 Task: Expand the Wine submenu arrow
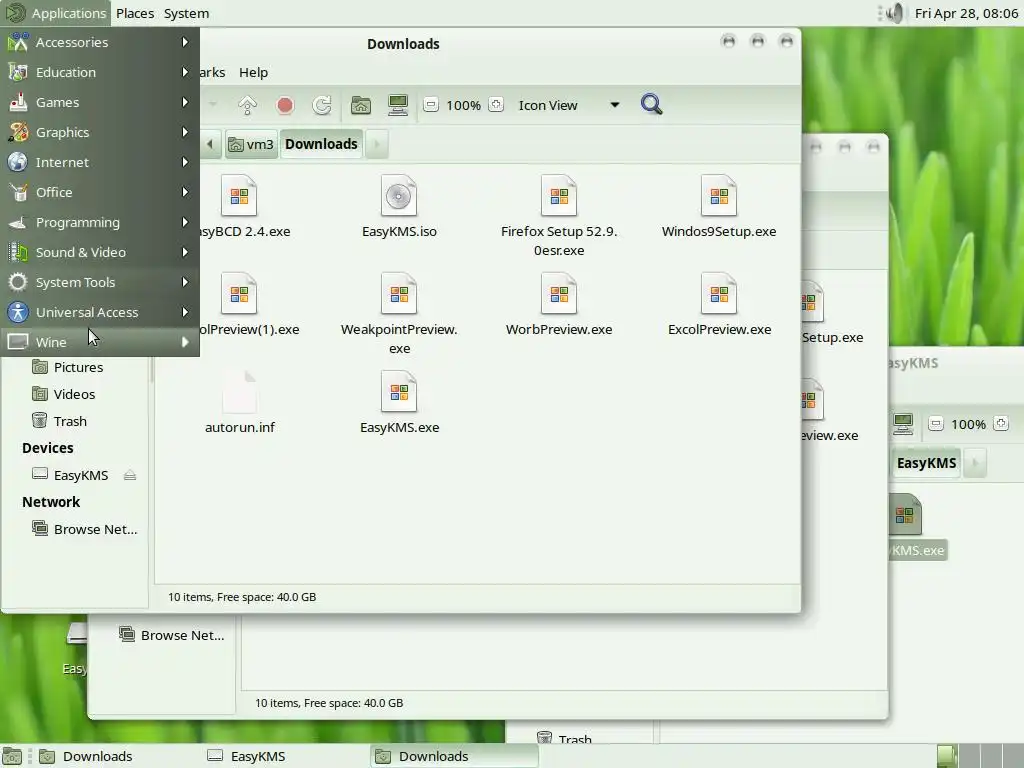(x=185, y=342)
